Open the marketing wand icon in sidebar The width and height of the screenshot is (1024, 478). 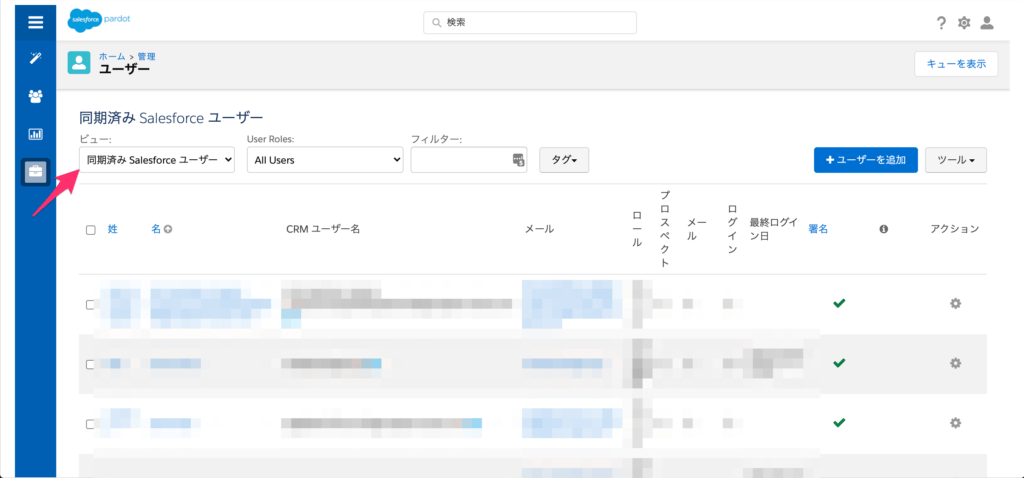pyautogui.click(x=35, y=59)
